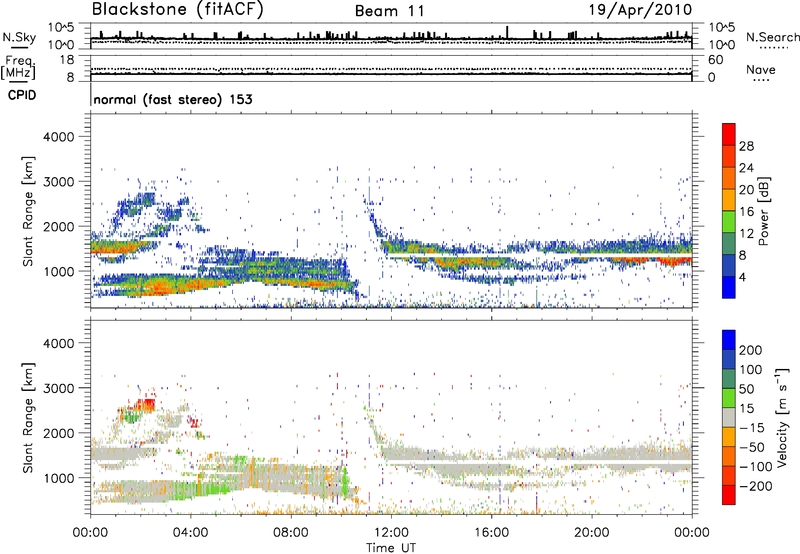
Task: Pick the light green 12–16 dB power swatch
Action: (x=729, y=222)
